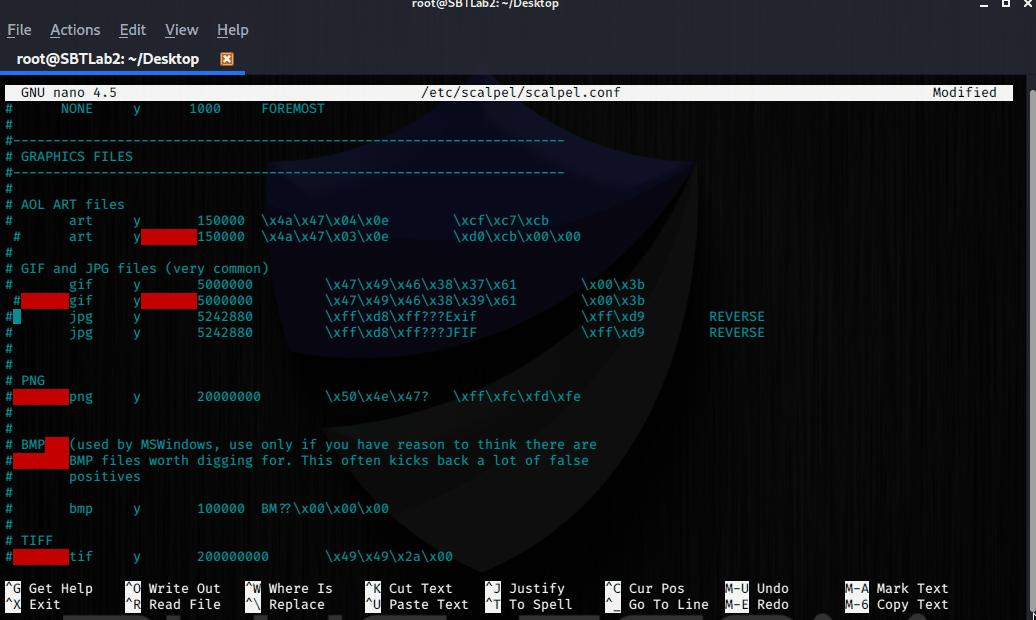The height and width of the screenshot is (620, 1036).
Task: Click the Paste Text shortcut ^U
Action: tap(417, 604)
